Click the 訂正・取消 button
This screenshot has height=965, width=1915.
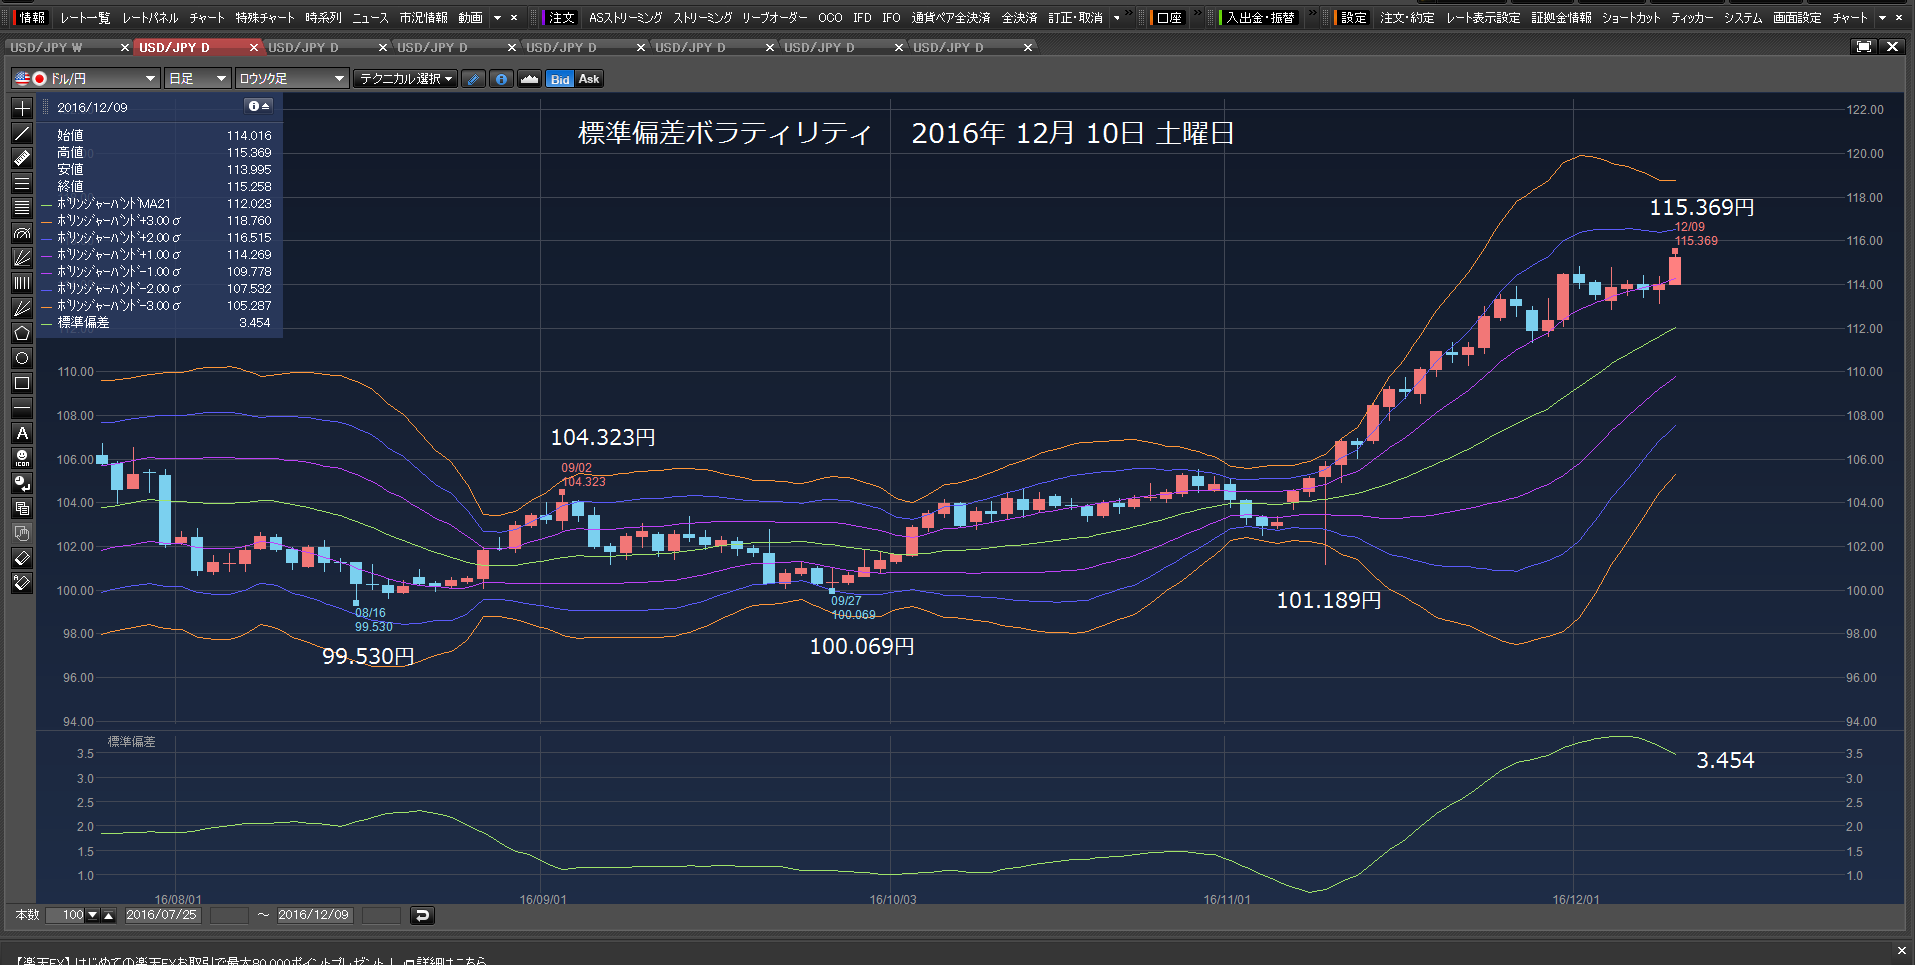[x=1075, y=18]
